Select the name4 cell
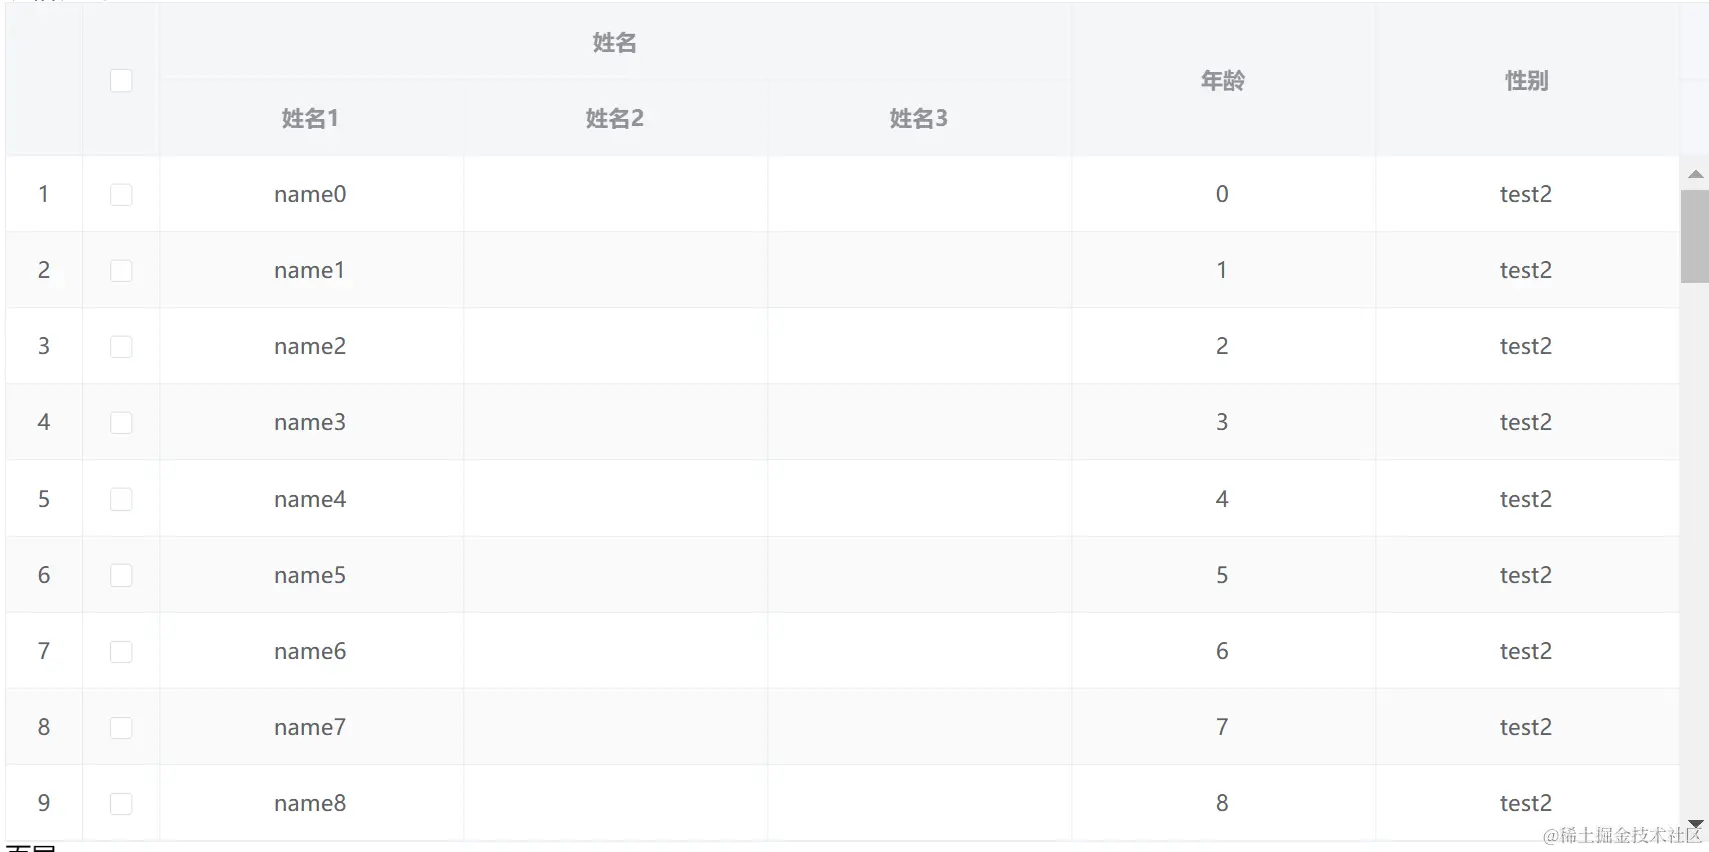 point(310,499)
